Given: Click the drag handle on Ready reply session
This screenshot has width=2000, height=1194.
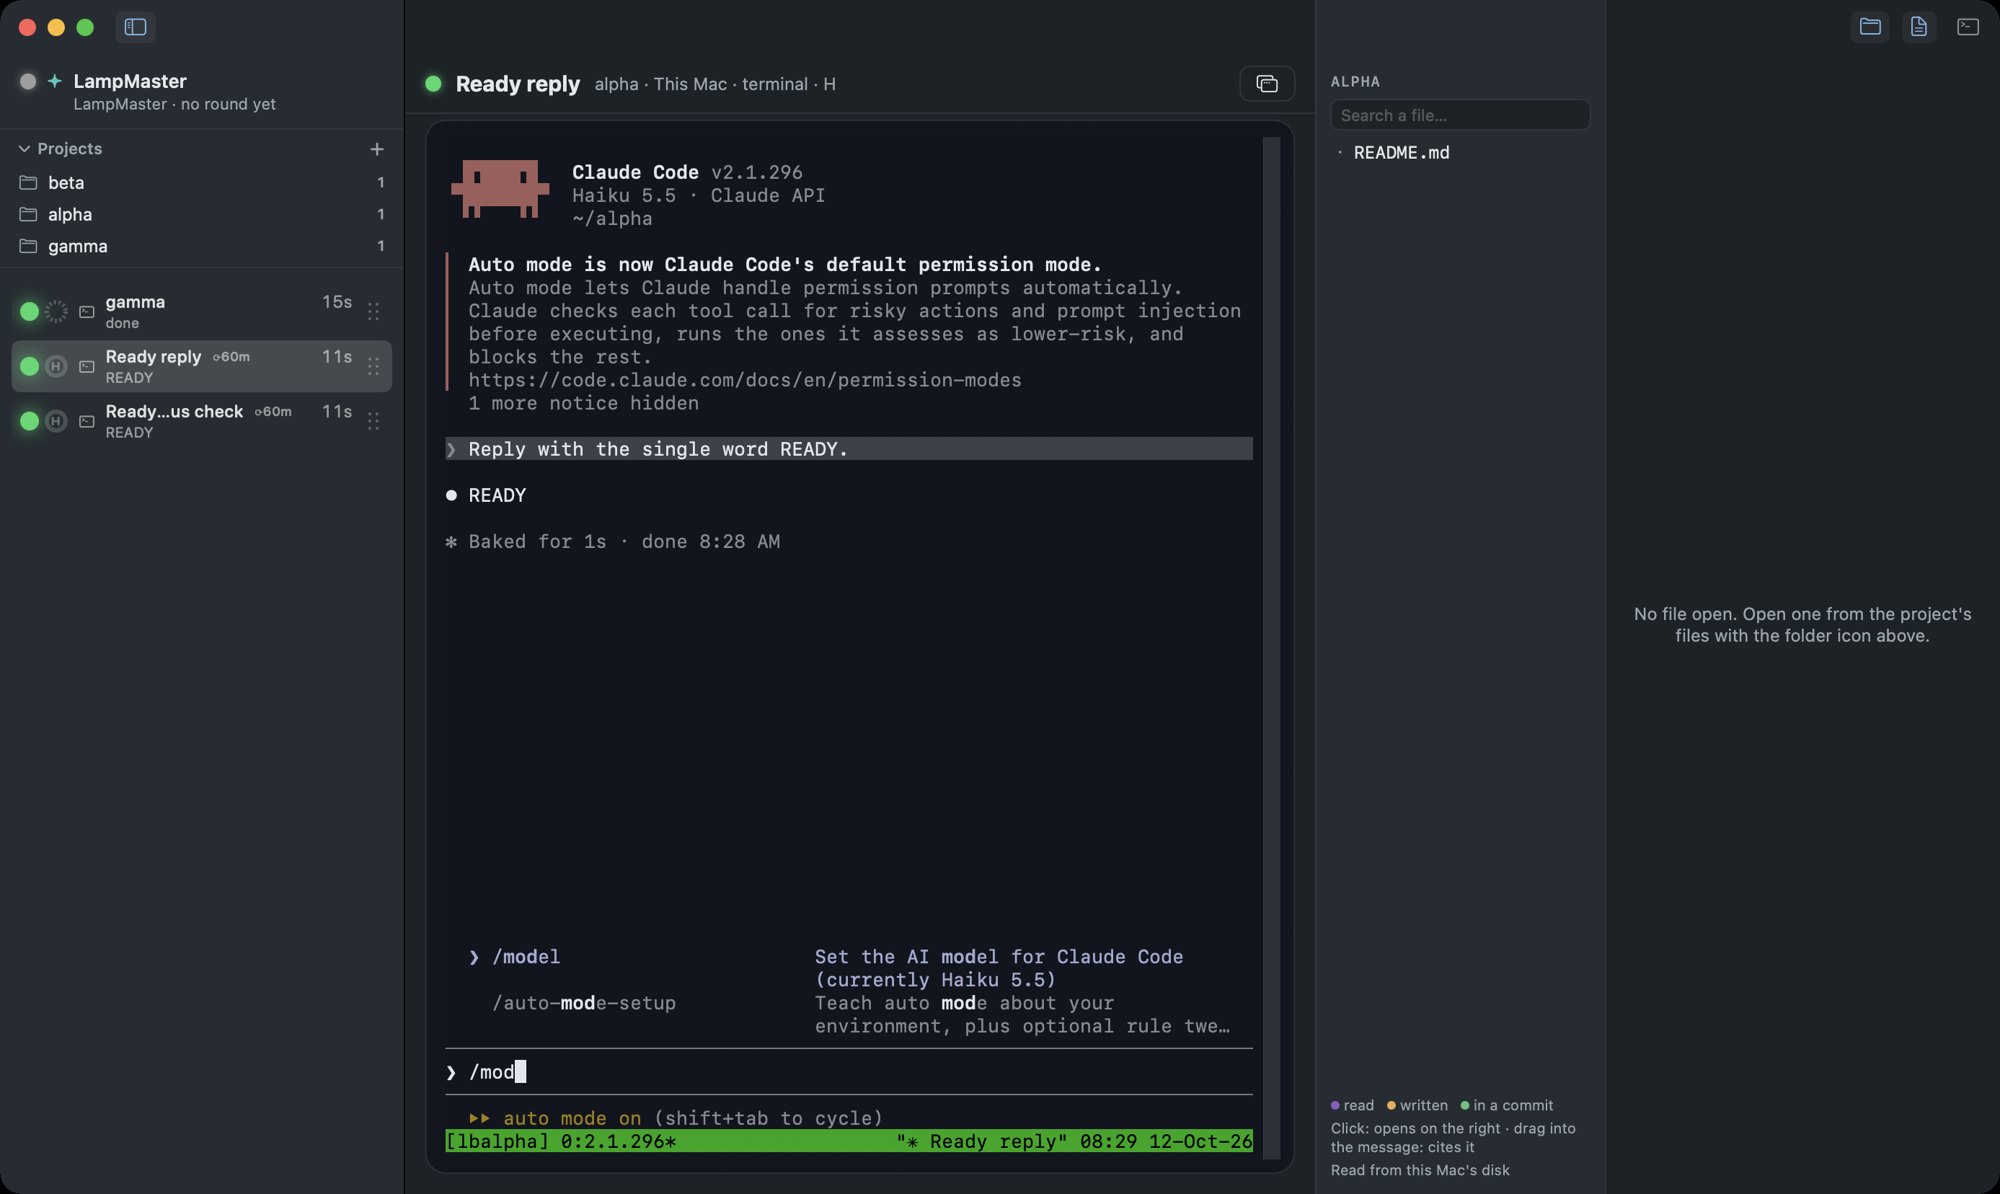Looking at the screenshot, I should pos(373,367).
